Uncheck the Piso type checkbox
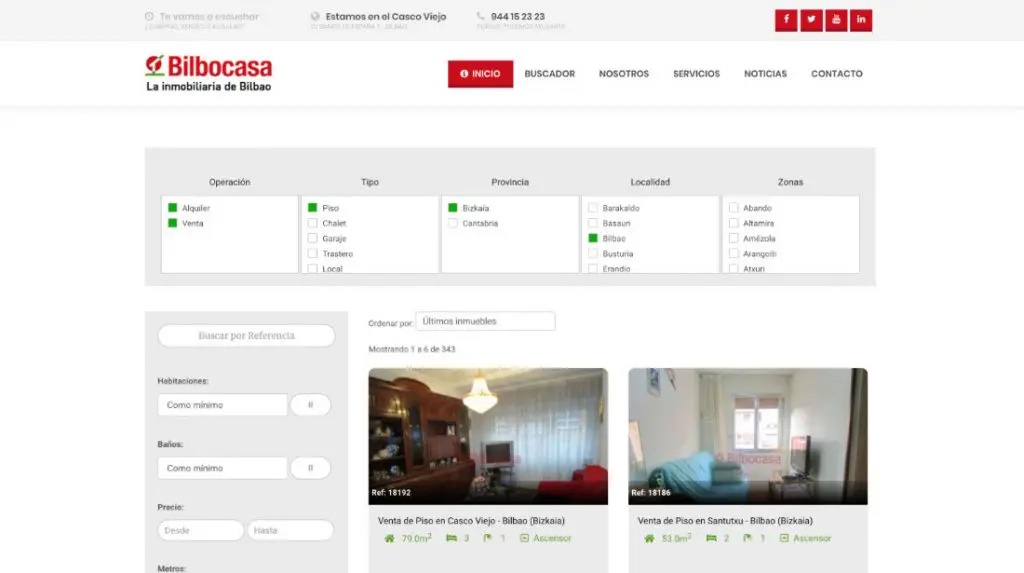1024x573 pixels. (x=312, y=208)
